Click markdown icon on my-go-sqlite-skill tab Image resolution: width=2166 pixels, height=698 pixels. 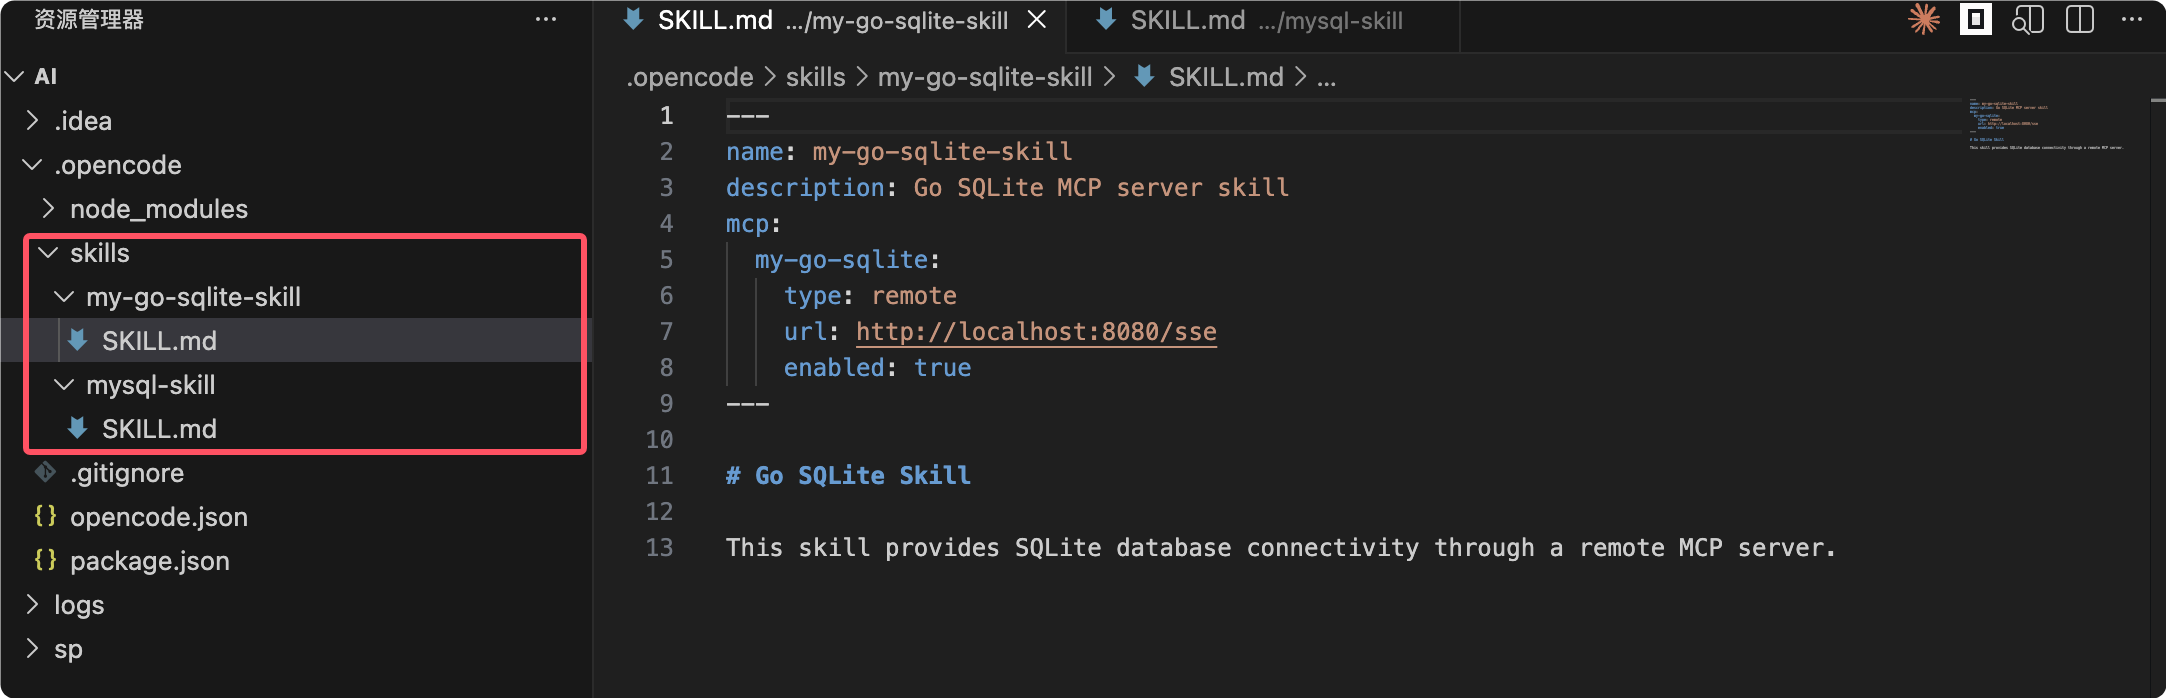(633, 20)
